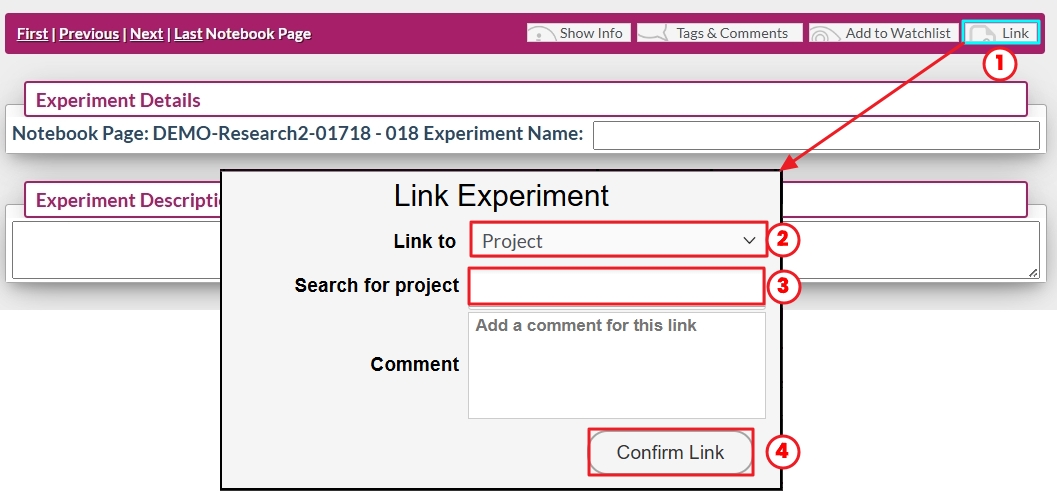This screenshot has height=494, width=1057.
Task: Grab the description text area resize handle
Action: [x=1033, y=272]
